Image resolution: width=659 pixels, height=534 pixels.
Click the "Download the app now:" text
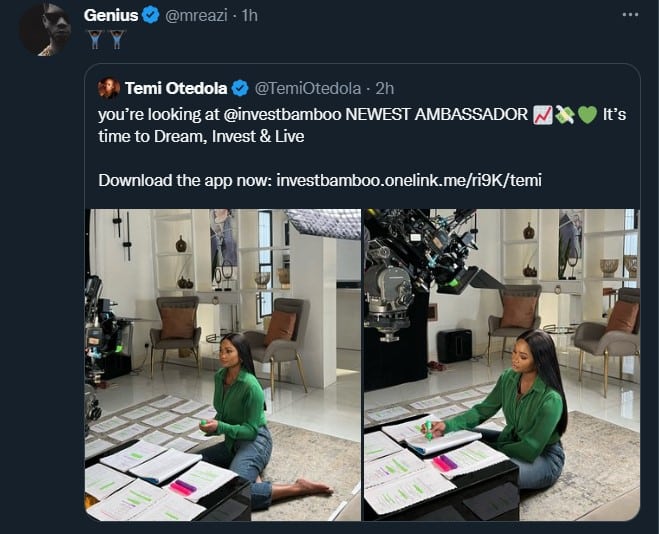coord(185,180)
